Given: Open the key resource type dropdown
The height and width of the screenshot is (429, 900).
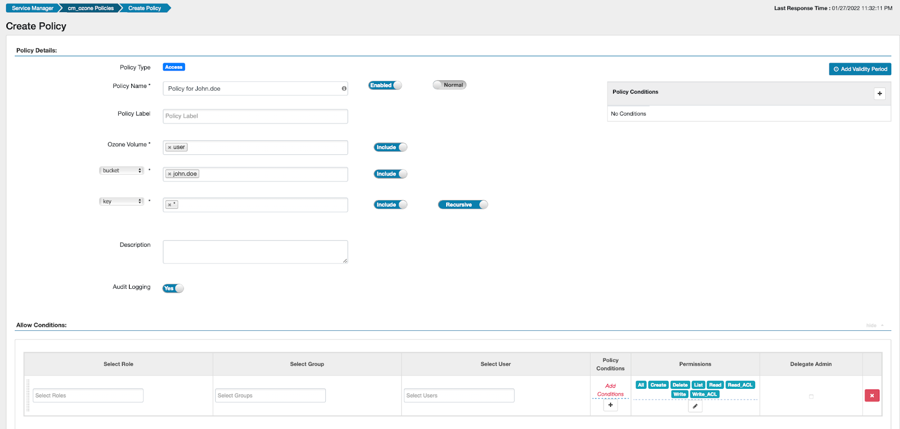Looking at the screenshot, I should tap(121, 201).
